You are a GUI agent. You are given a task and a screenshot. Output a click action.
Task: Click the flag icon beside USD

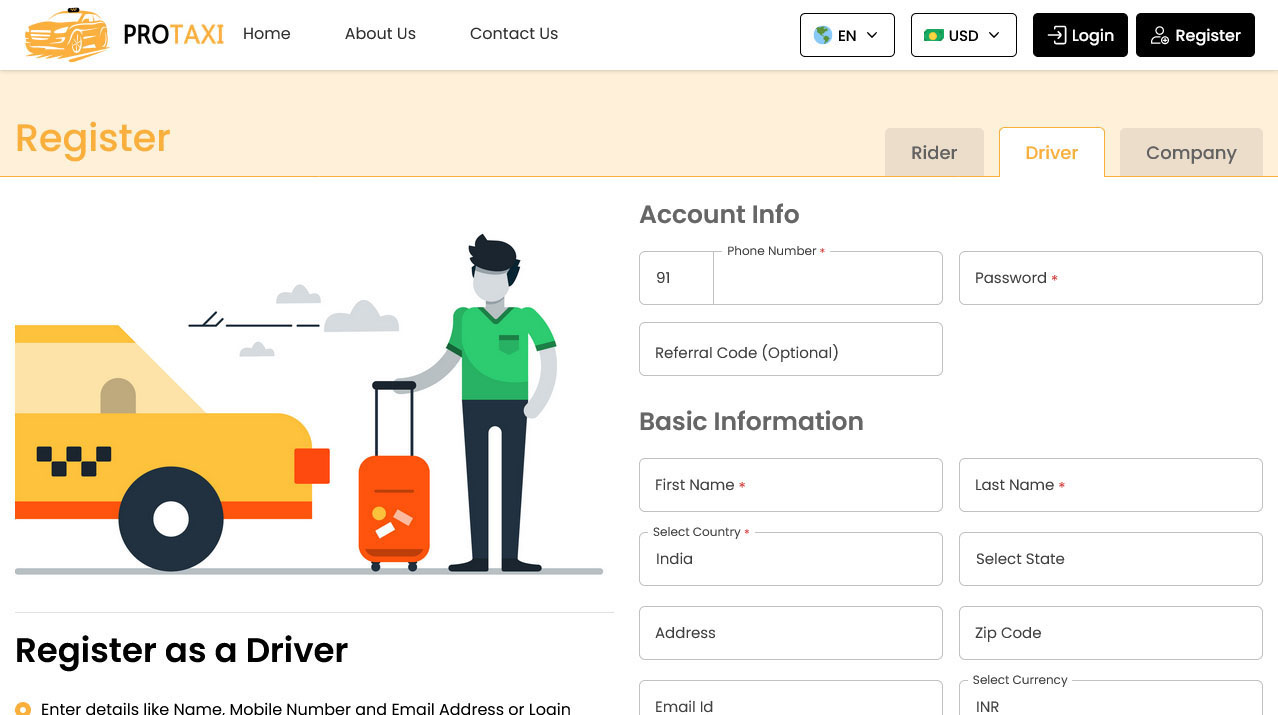(x=932, y=35)
